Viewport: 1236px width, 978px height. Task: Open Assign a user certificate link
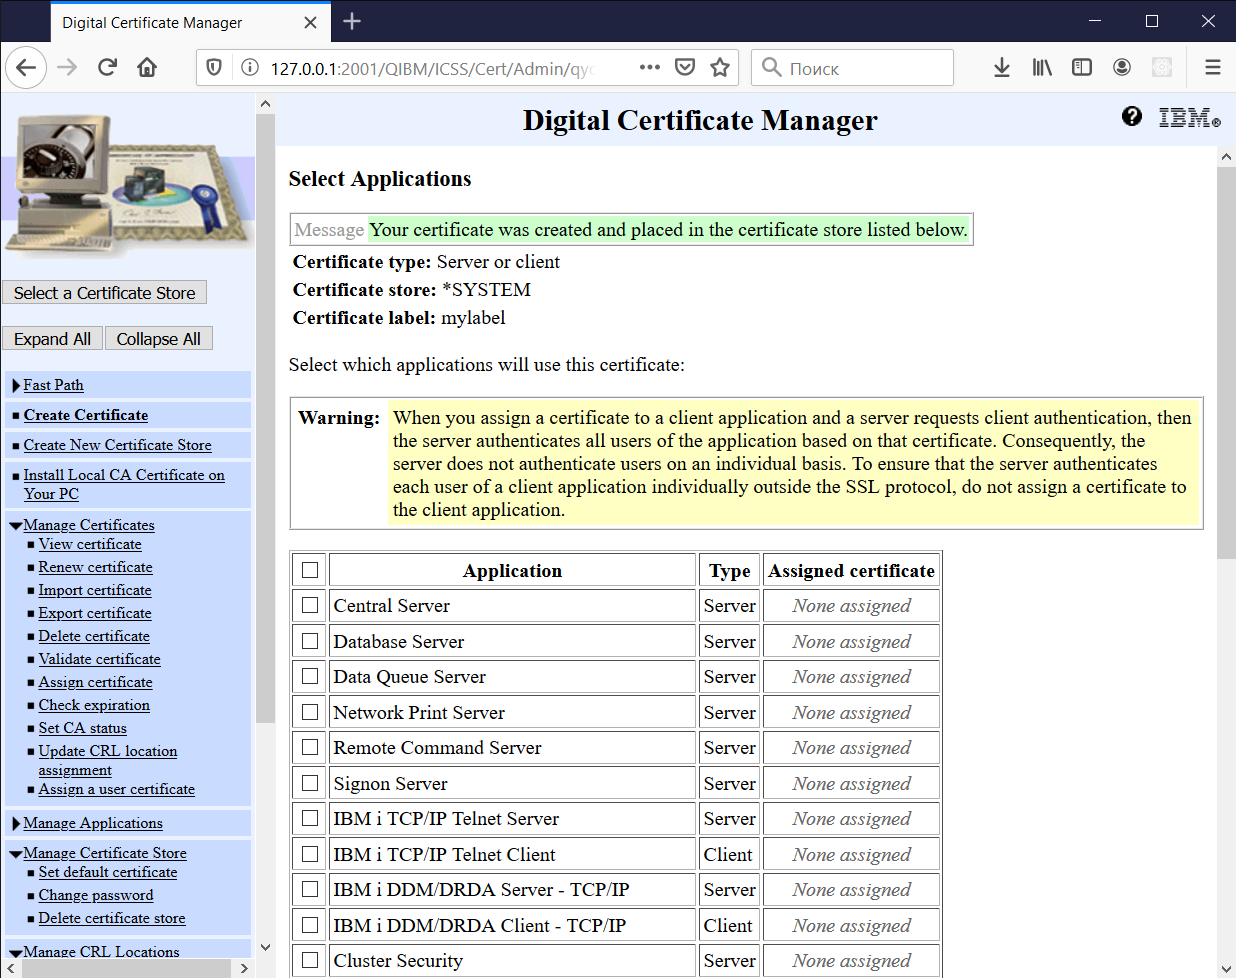tap(117, 789)
